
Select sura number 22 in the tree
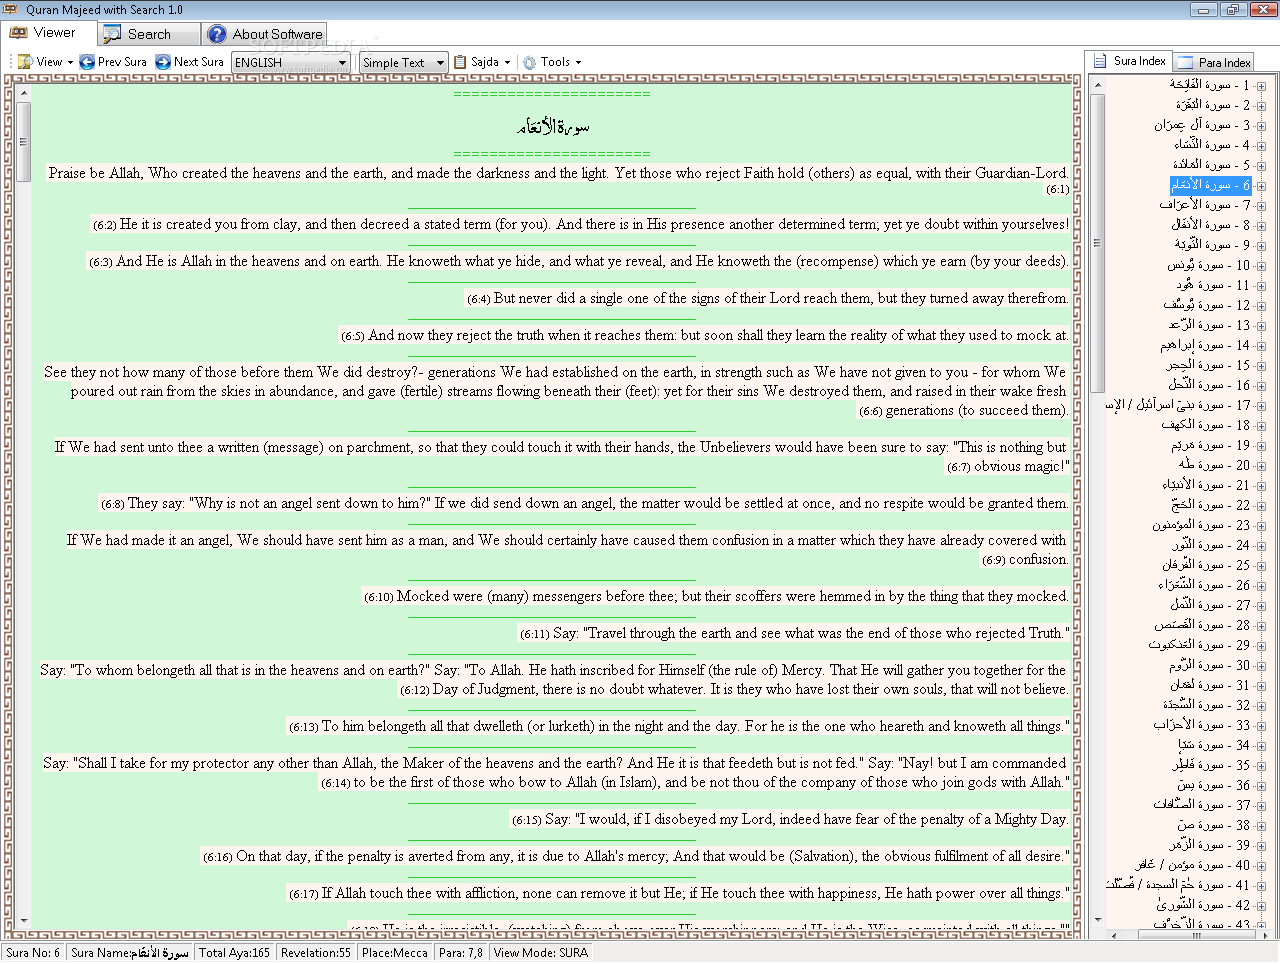[x=1210, y=505]
